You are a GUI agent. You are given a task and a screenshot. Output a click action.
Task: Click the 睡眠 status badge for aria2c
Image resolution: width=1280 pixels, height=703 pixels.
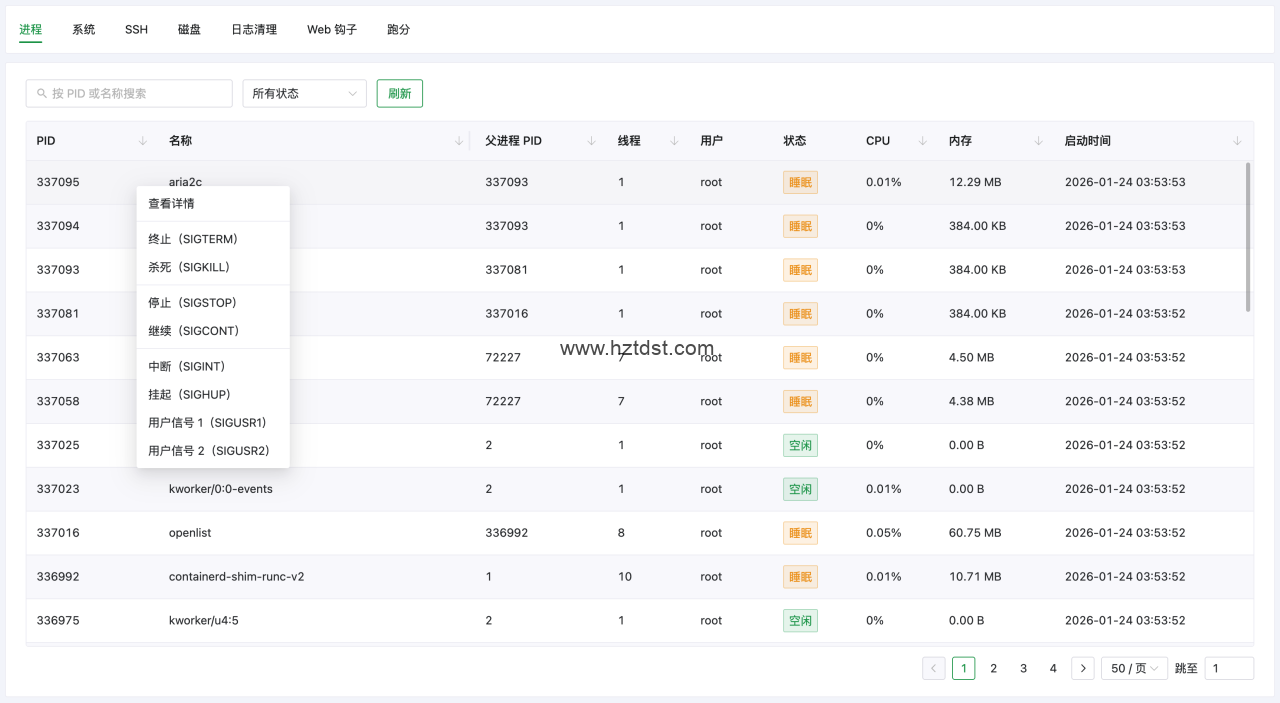pyautogui.click(x=800, y=182)
